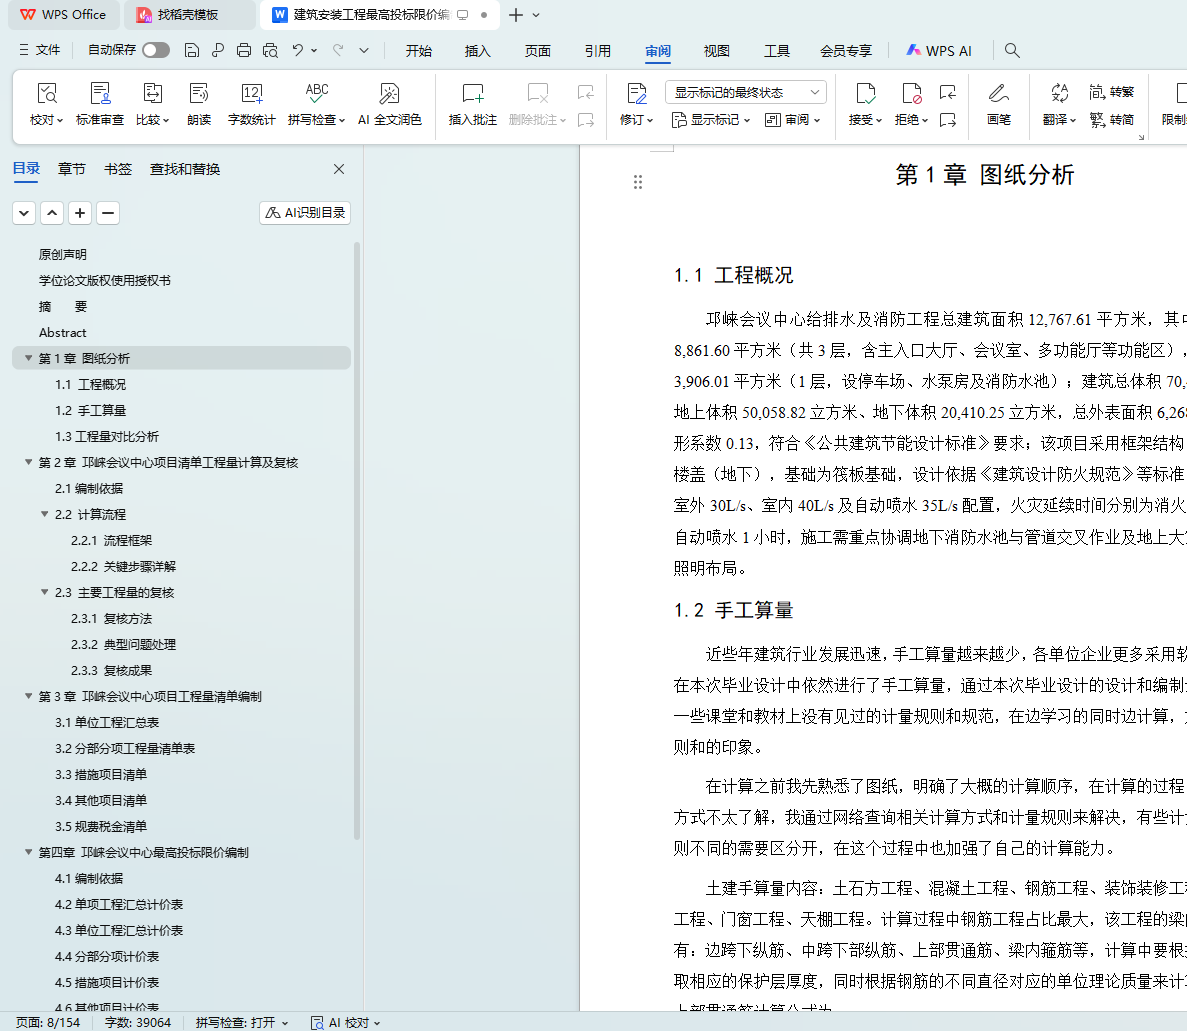Switch to the 书签 sidebar tab
The height and width of the screenshot is (1031, 1187).
pyautogui.click(x=118, y=169)
